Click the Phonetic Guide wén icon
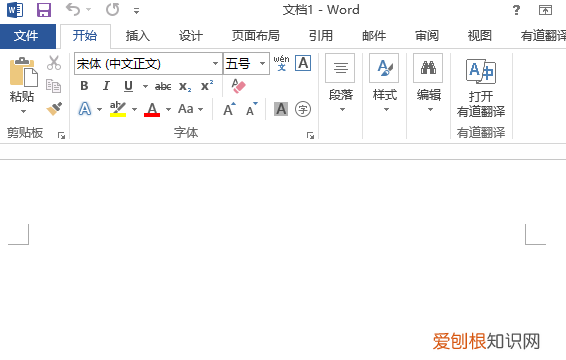This screenshot has width=566, height=360. pyautogui.click(x=281, y=63)
